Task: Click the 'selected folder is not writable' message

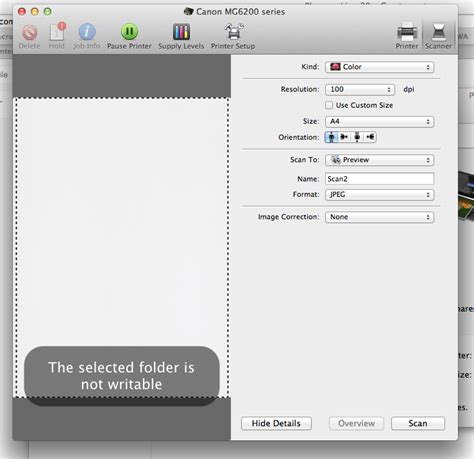Action: [x=122, y=376]
